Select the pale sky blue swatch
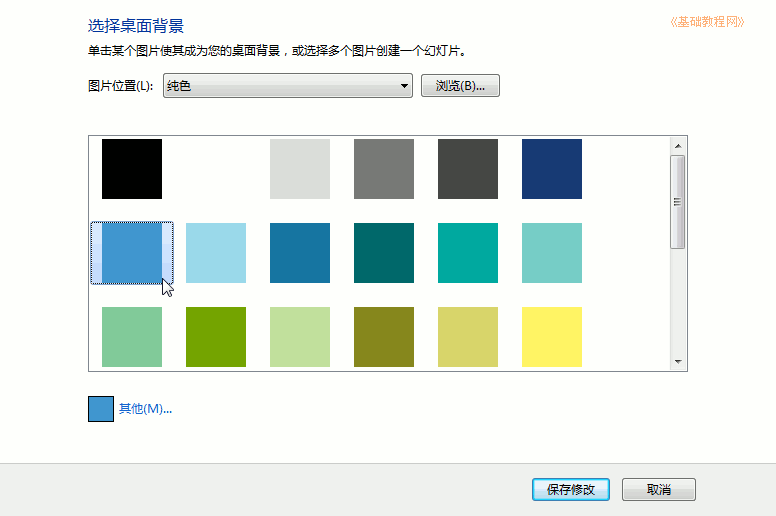This screenshot has width=776, height=516. click(216, 253)
